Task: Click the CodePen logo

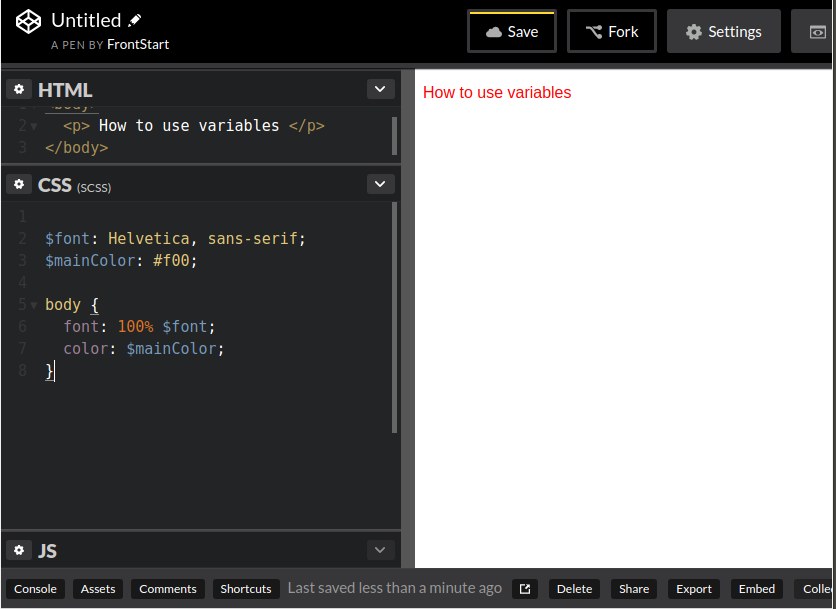Action: point(27,20)
